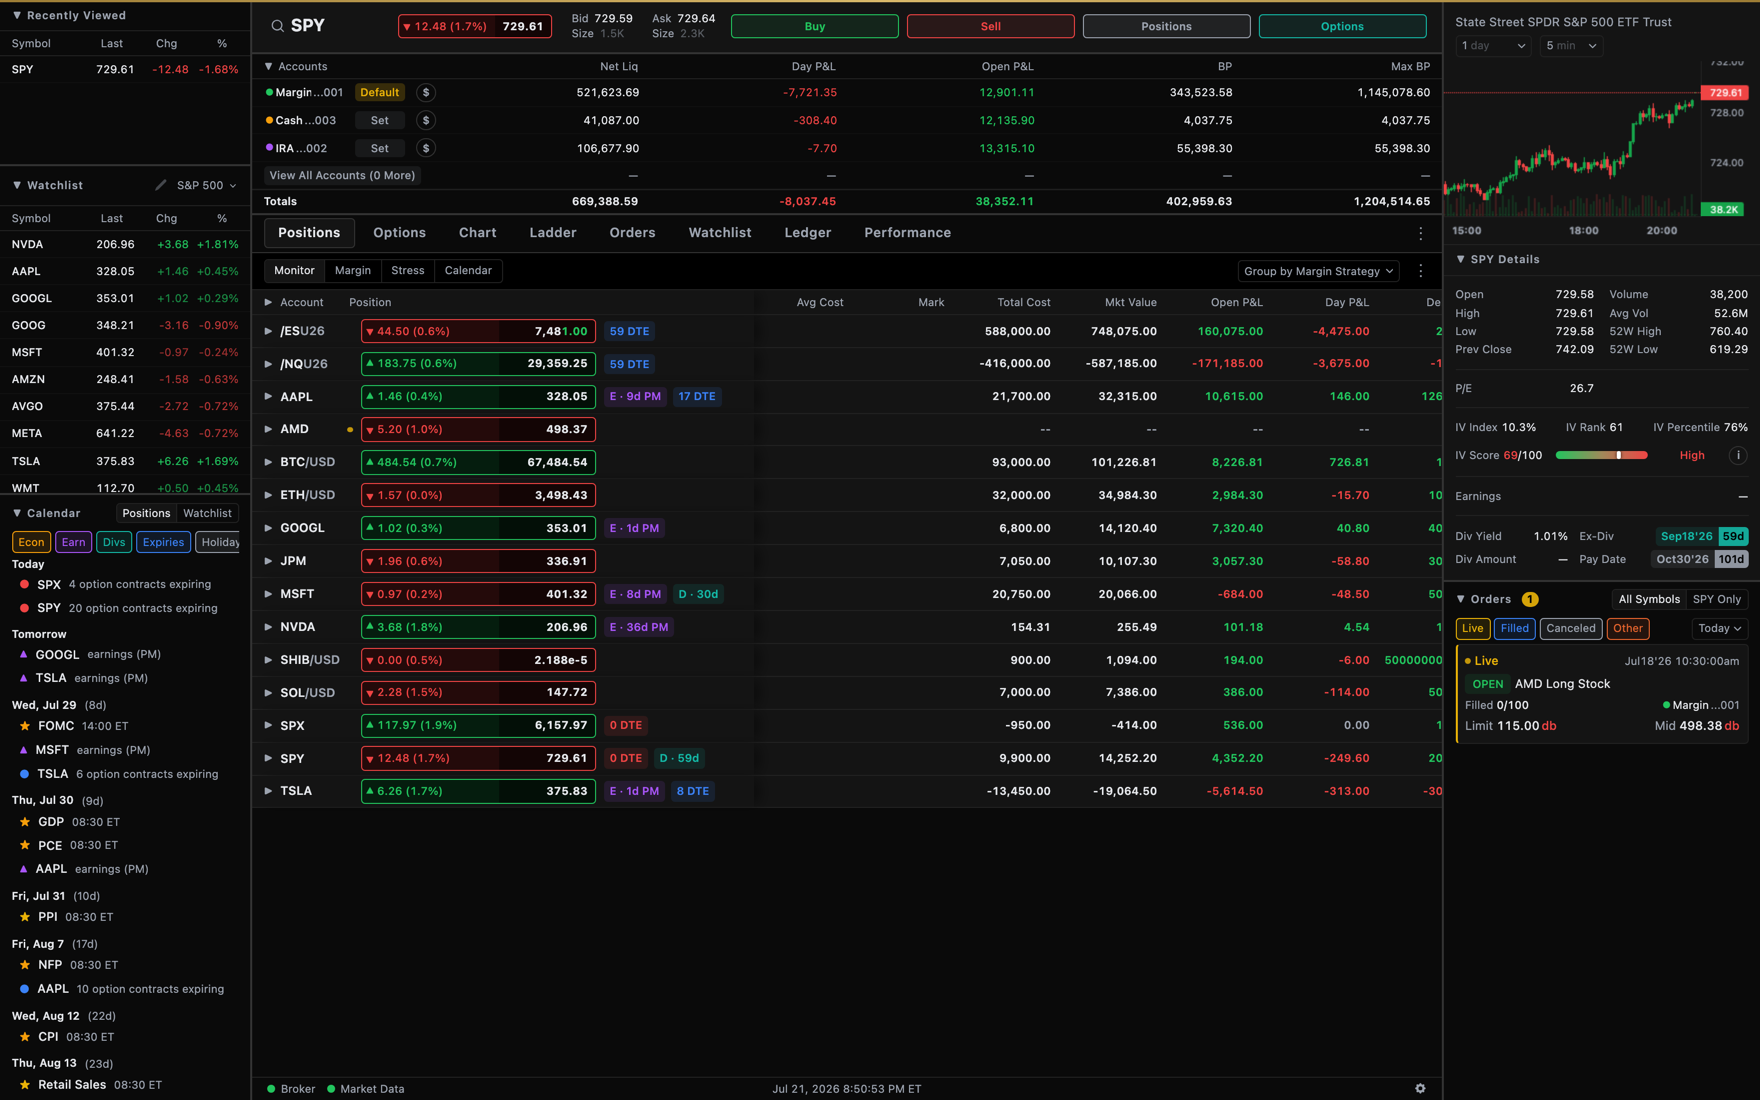Open the positions grouping three-dot menu
Viewport: 1760px width, 1100px height.
coord(1421,271)
